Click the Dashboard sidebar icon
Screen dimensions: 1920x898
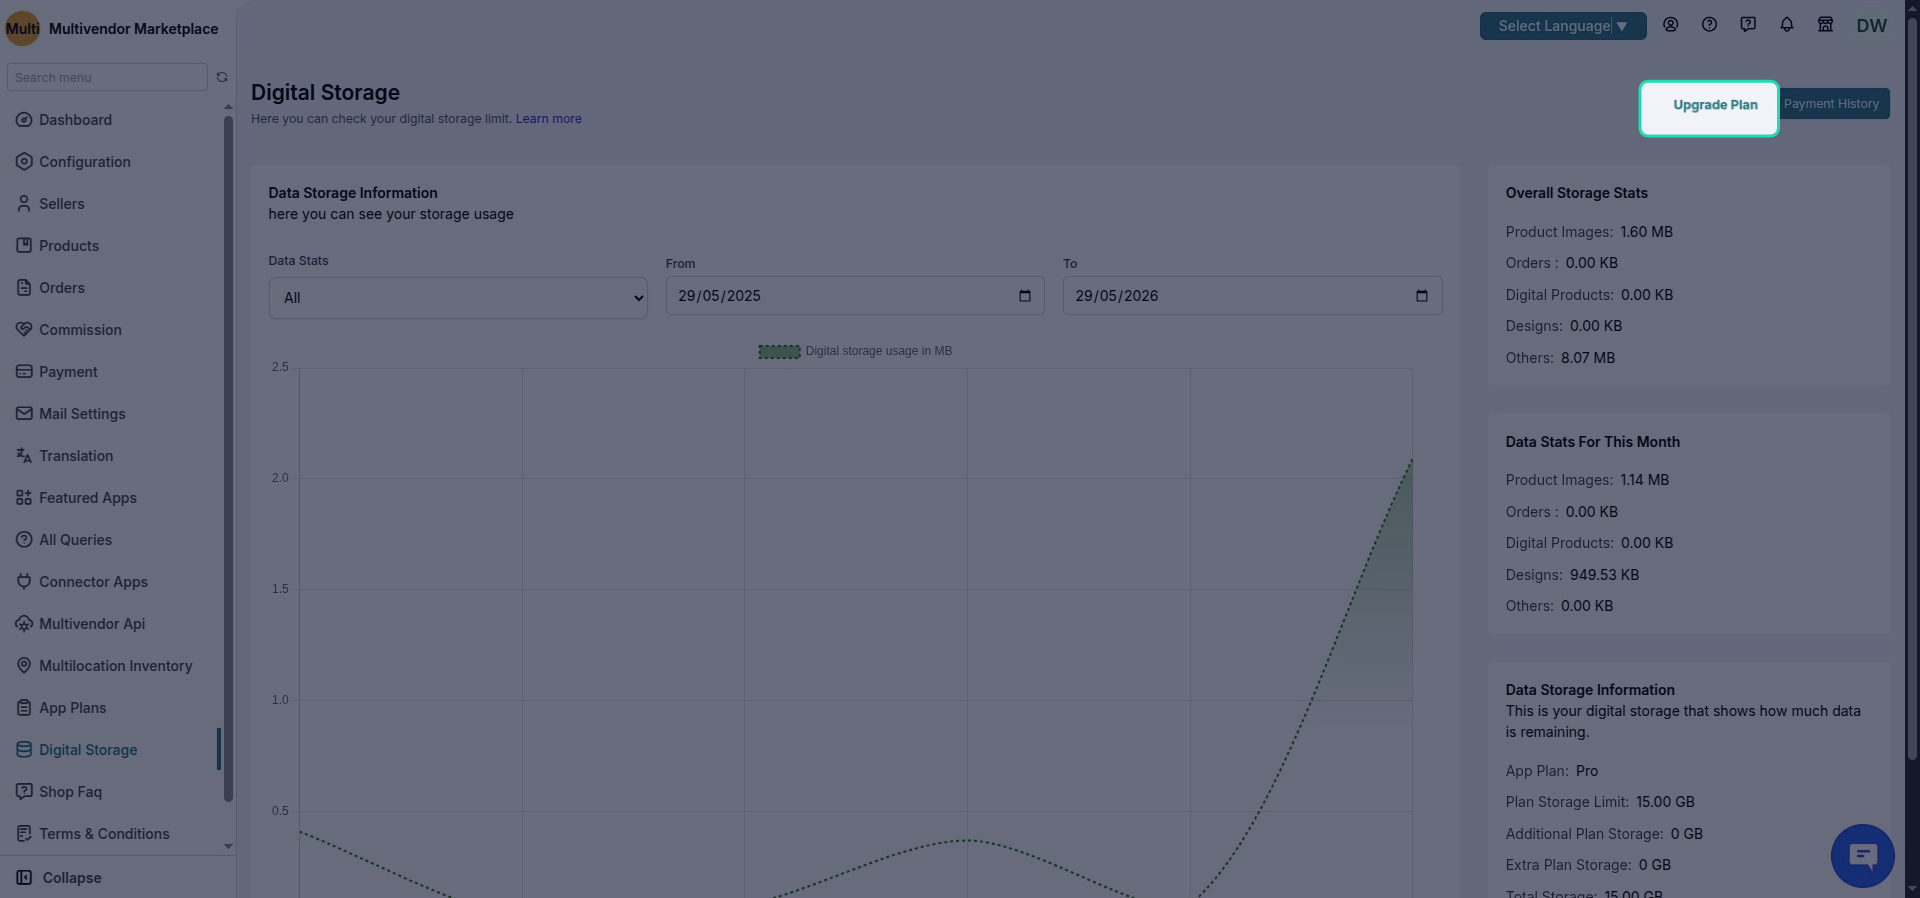click(24, 120)
